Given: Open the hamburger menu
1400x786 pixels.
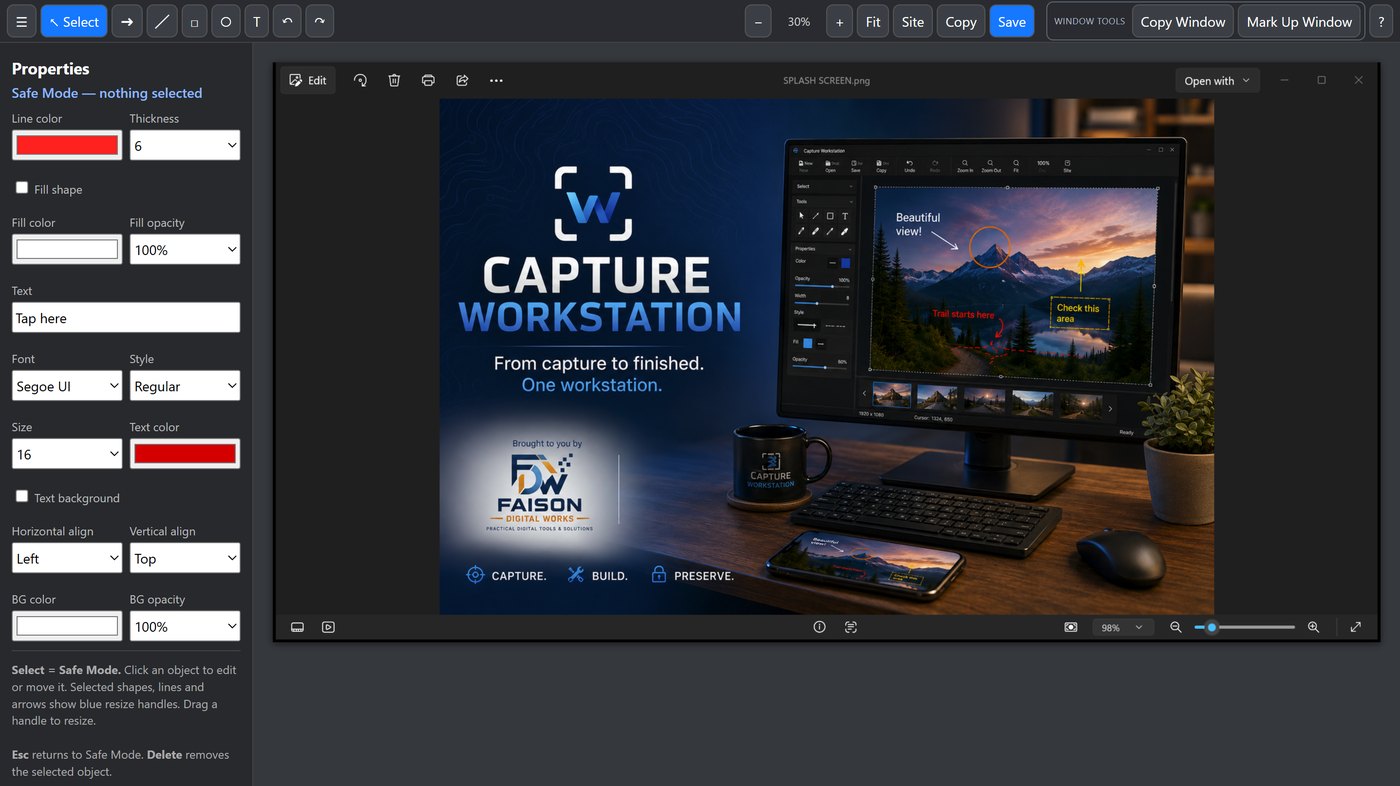Looking at the screenshot, I should click(21, 21).
